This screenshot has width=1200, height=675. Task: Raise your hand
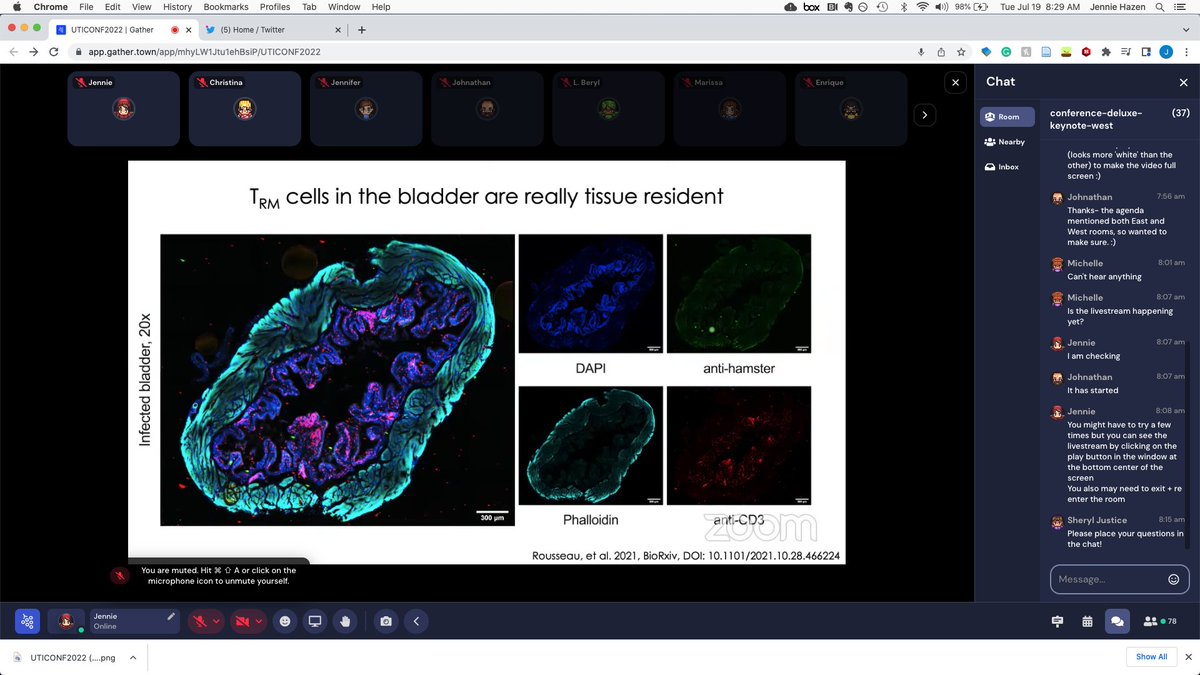[x=345, y=621]
